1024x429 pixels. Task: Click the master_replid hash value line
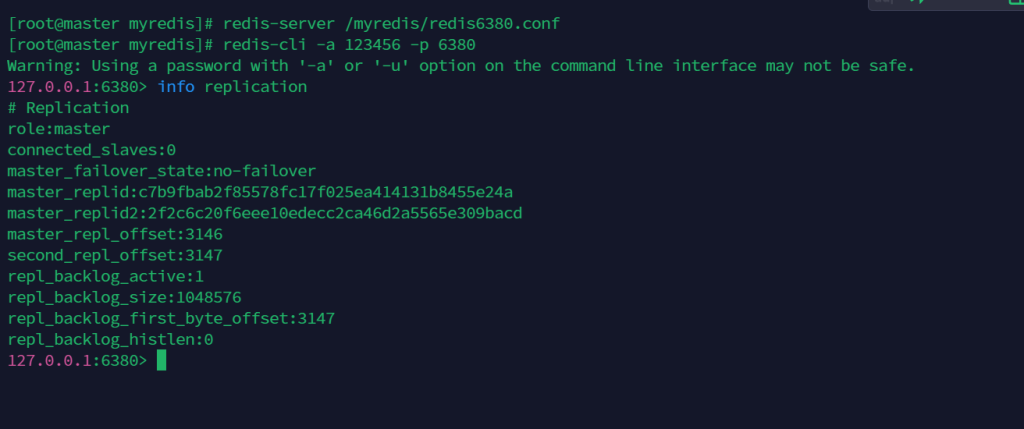tap(260, 192)
